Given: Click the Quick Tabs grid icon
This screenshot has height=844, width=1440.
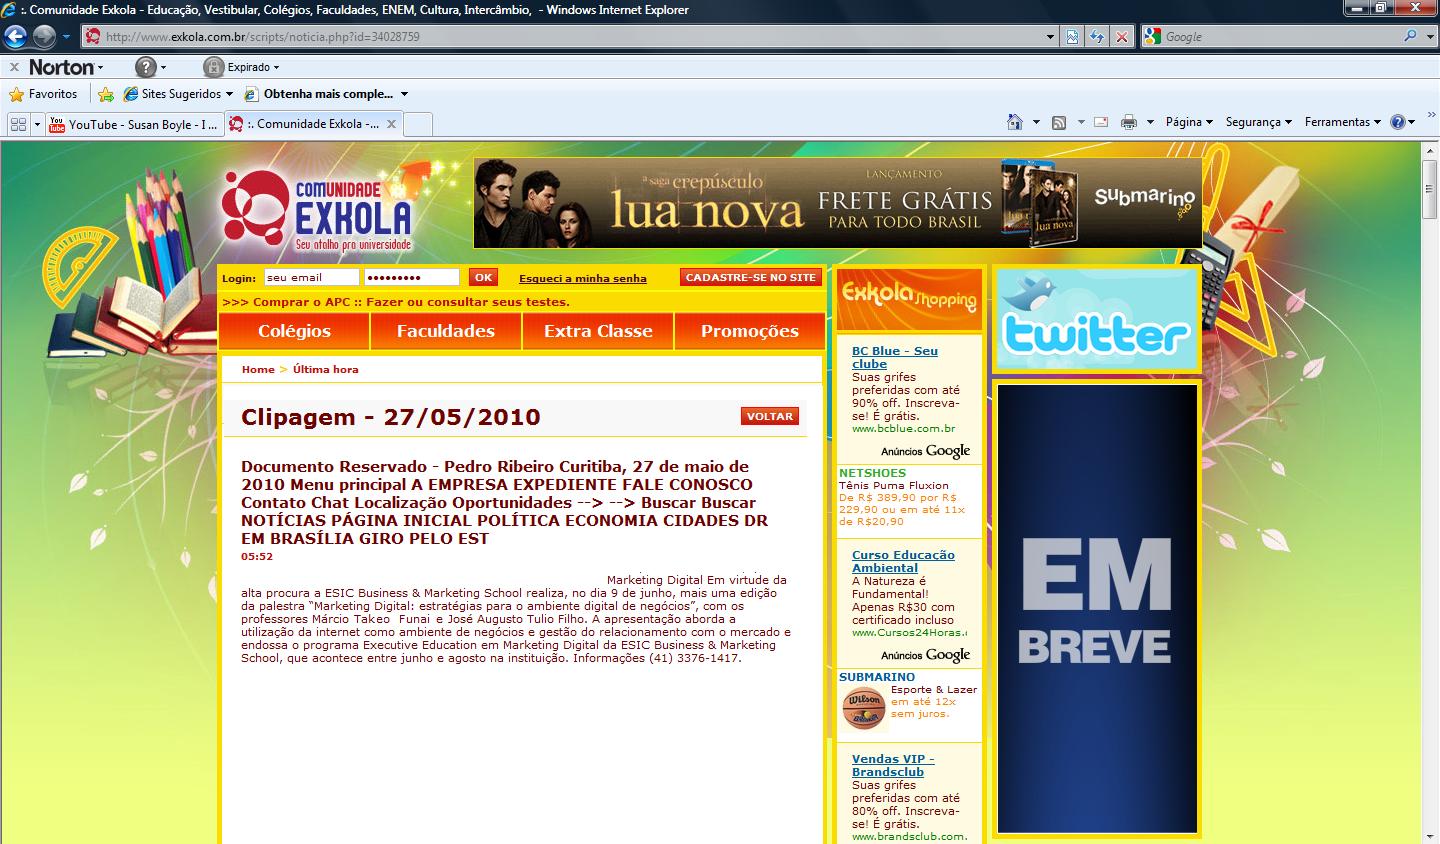Looking at the screenshot, I should (18, 124).
